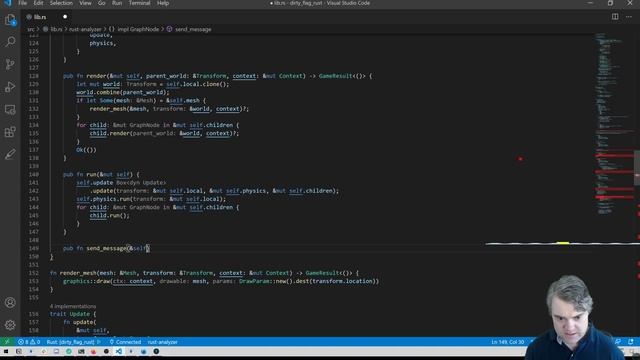This screenshot has height=360, width=640.
Task: Open the File menu
Action: point(22,3)
